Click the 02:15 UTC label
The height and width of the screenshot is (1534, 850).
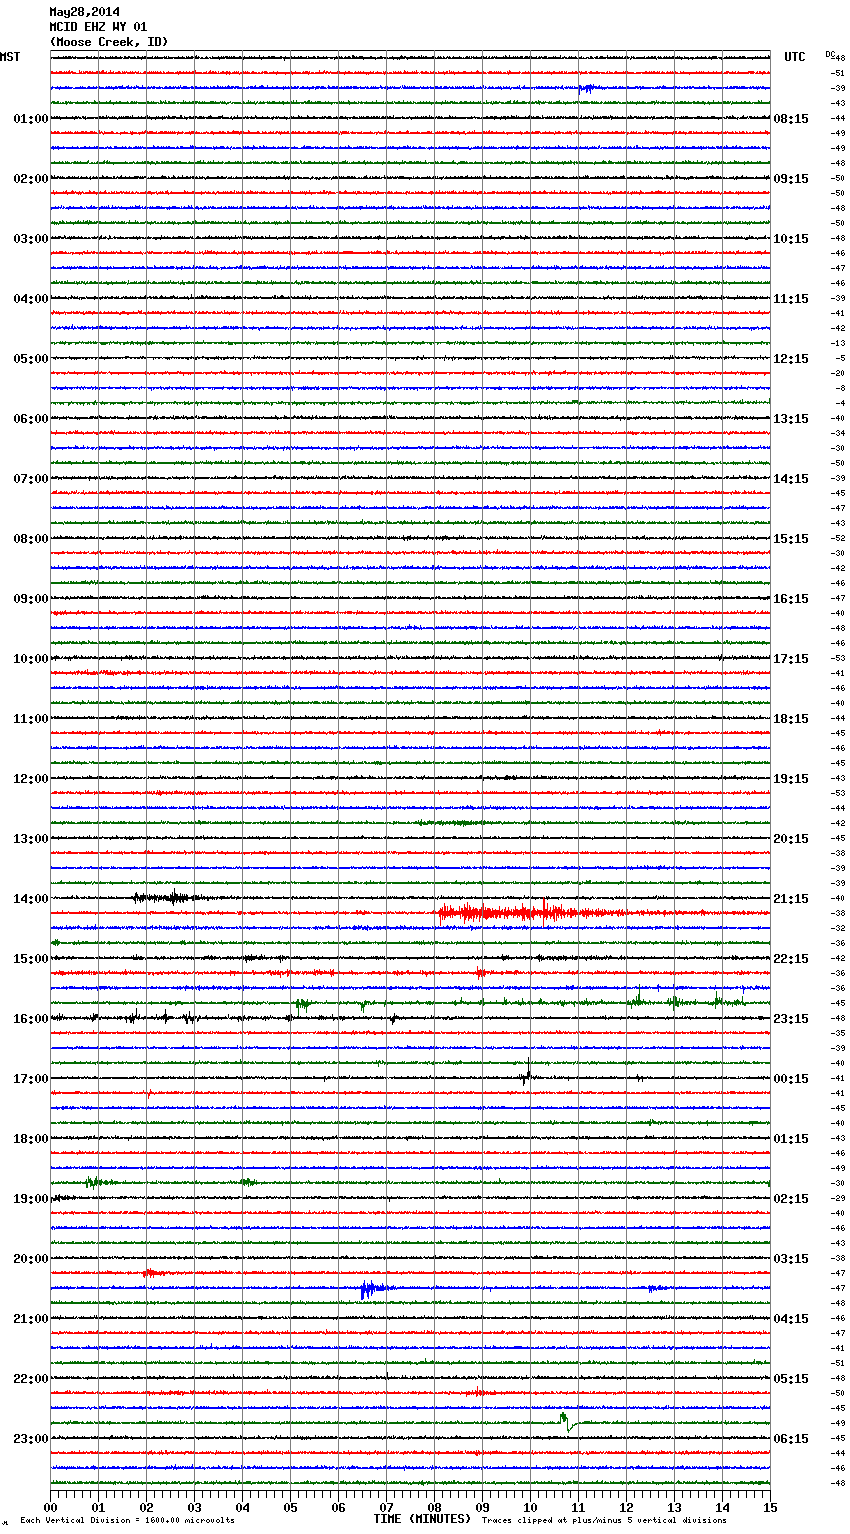pyautogui.click(x=791, y=1199)
